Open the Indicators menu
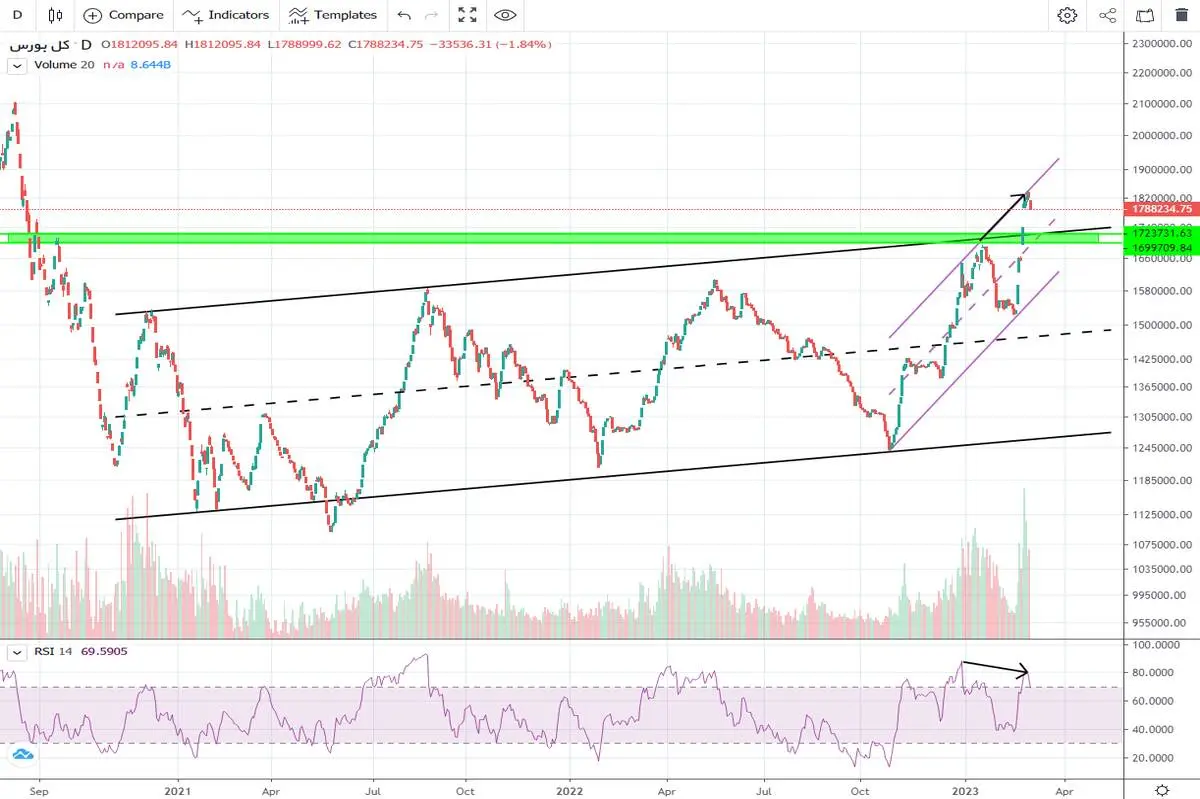The width and height of the screenshot is (1200, 799). pos(226,15)
